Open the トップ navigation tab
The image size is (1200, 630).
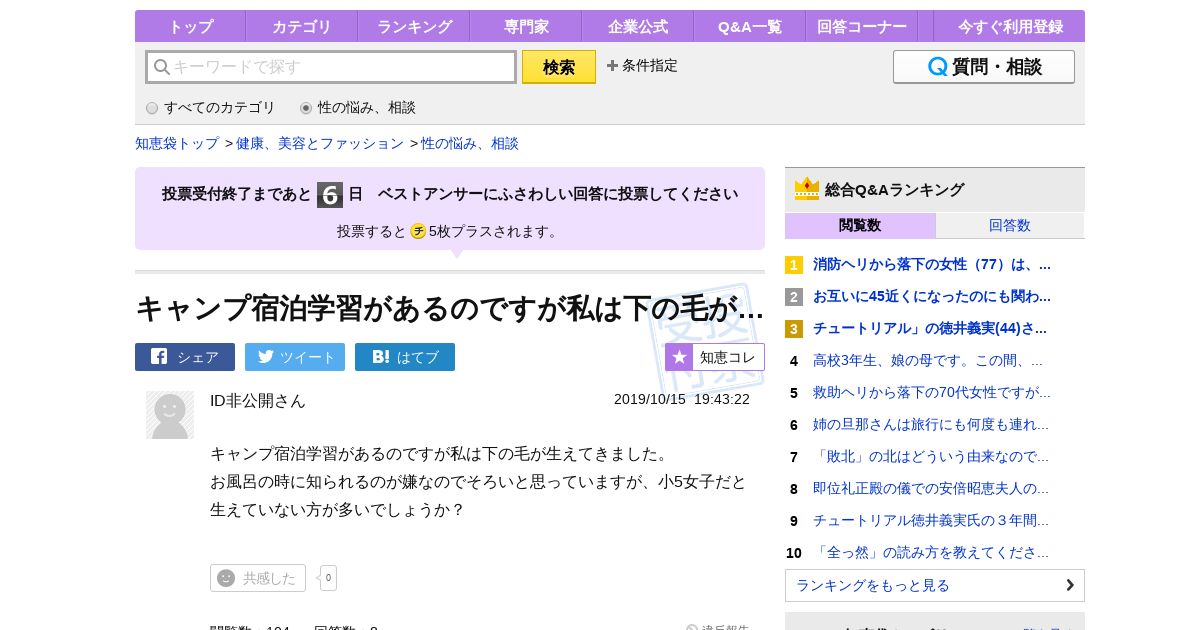pos(190,26)
